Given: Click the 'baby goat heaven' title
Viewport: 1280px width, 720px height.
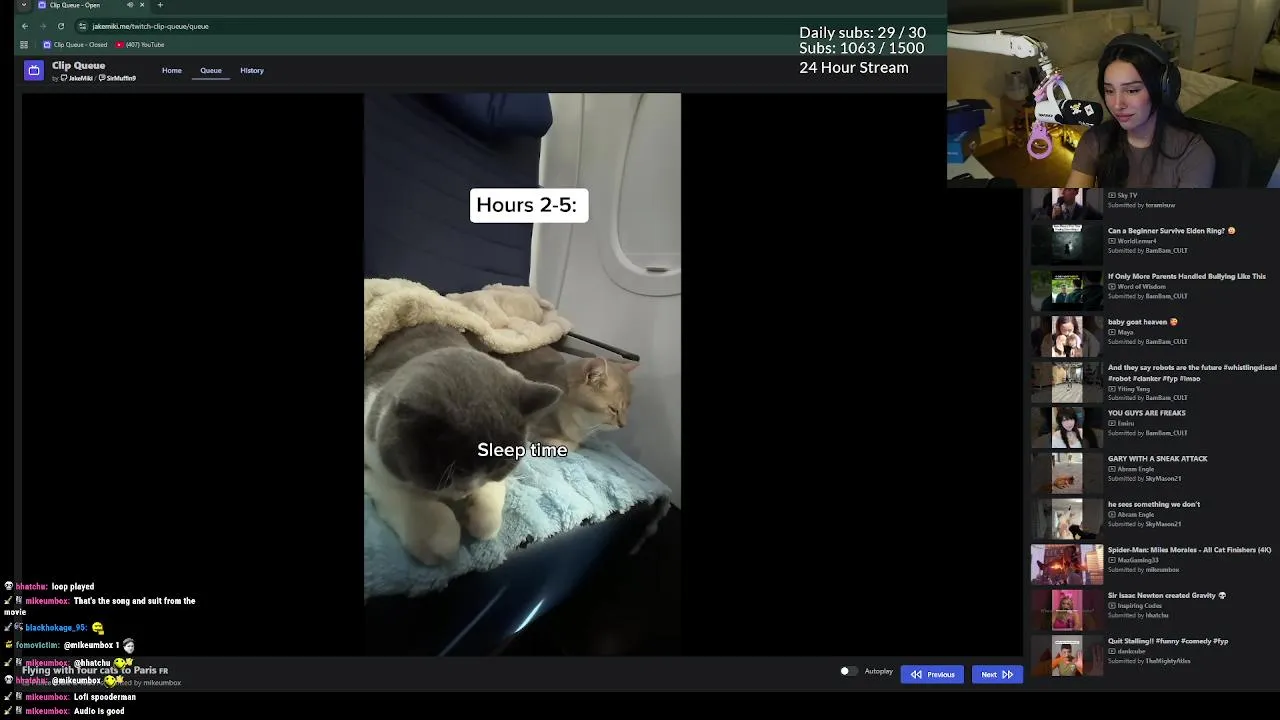Looking at the screenshot, I should [1142, 322].
